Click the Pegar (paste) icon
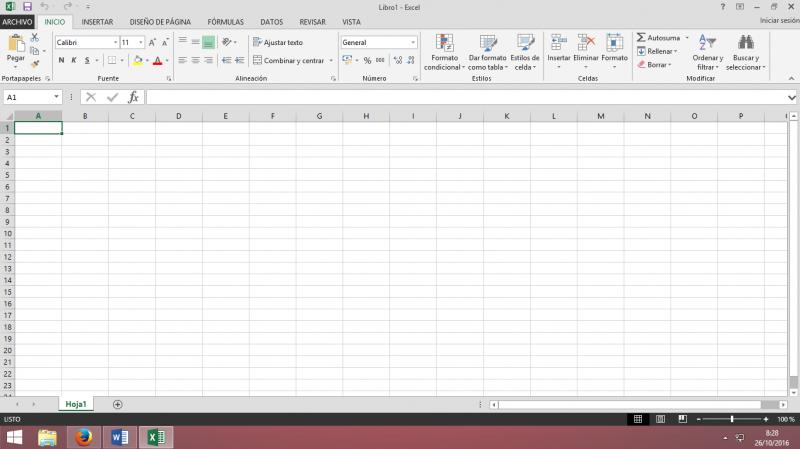Viewport: 800px width, 449px height. pyautogui.click(x=16, y=45)
